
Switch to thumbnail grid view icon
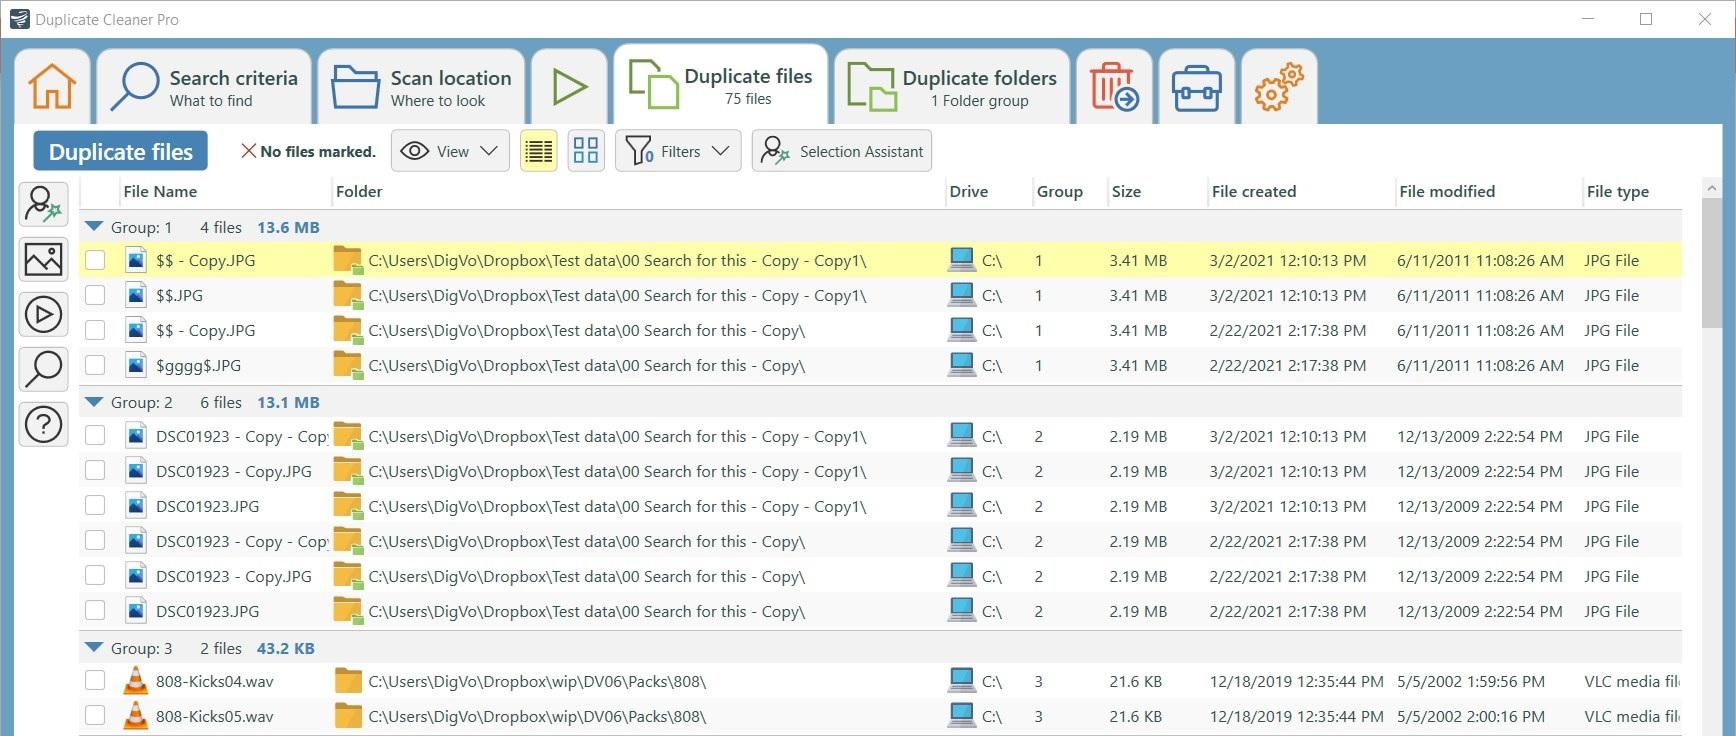pyautogui.click(x=586, y=151)
